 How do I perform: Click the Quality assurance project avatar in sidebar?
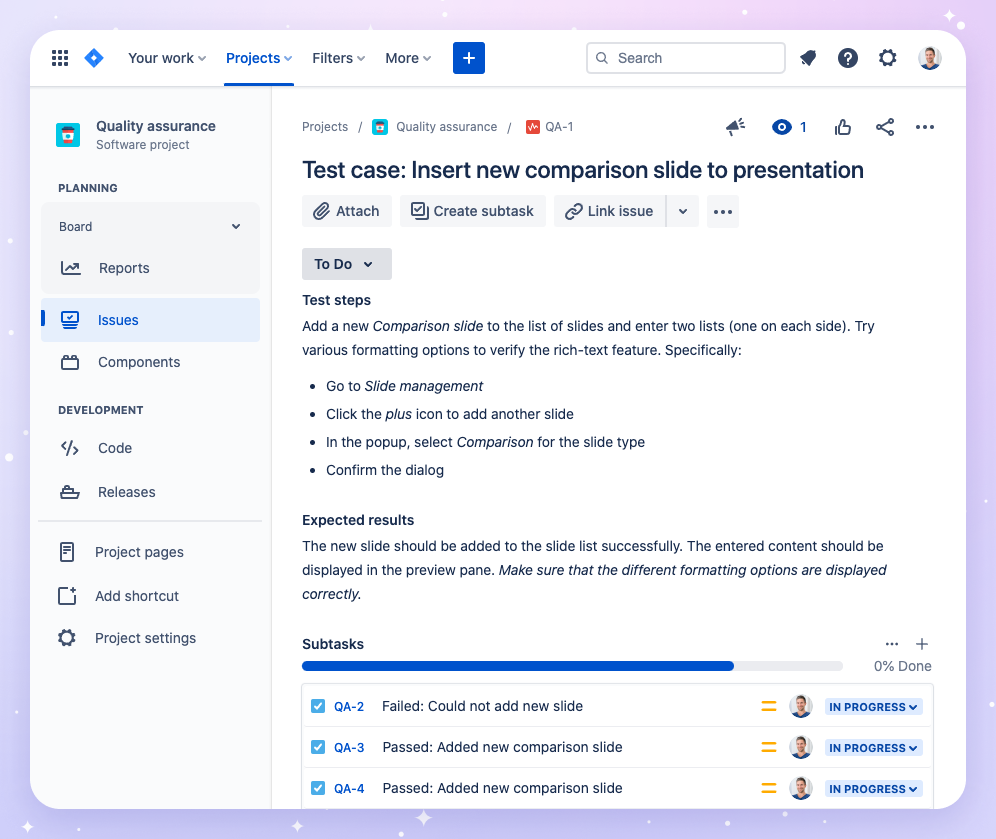click(x=68, y=135)
